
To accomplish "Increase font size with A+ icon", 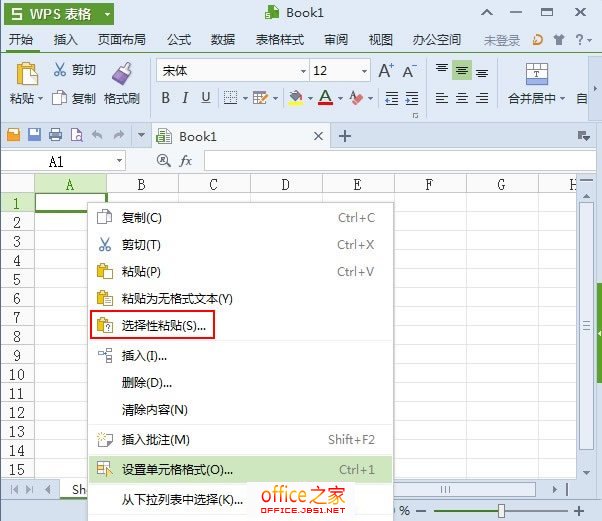I will 386,71.
